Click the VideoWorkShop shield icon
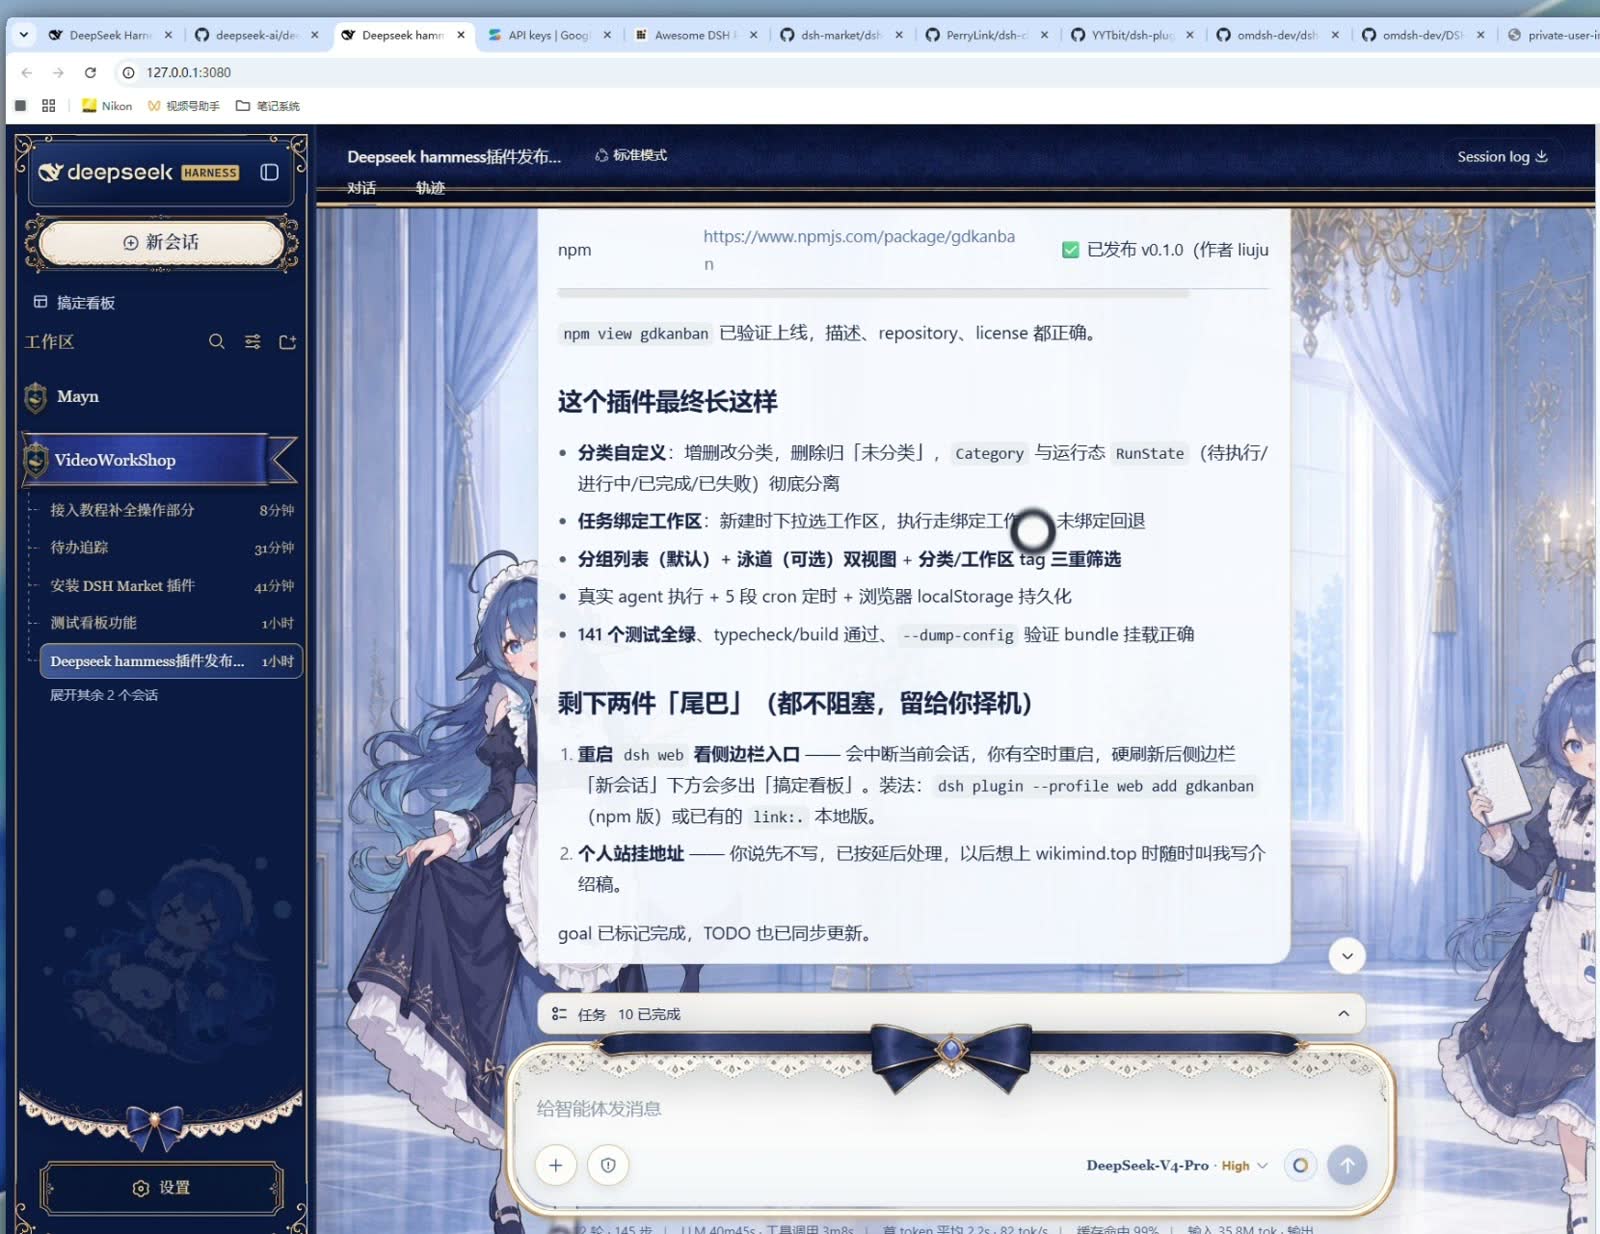Image resolution: width=1600 pixels, height=1234 pixels. coord(36,460)
